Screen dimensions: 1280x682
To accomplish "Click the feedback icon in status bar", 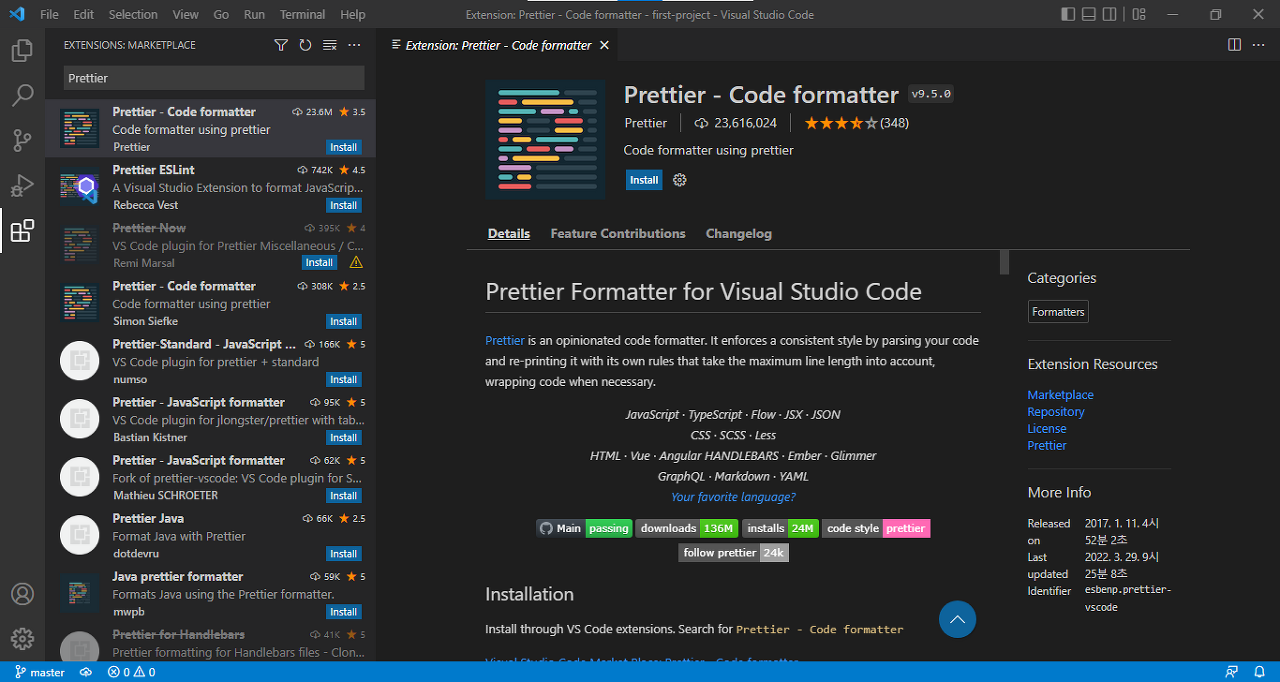I will [1232, 672].
